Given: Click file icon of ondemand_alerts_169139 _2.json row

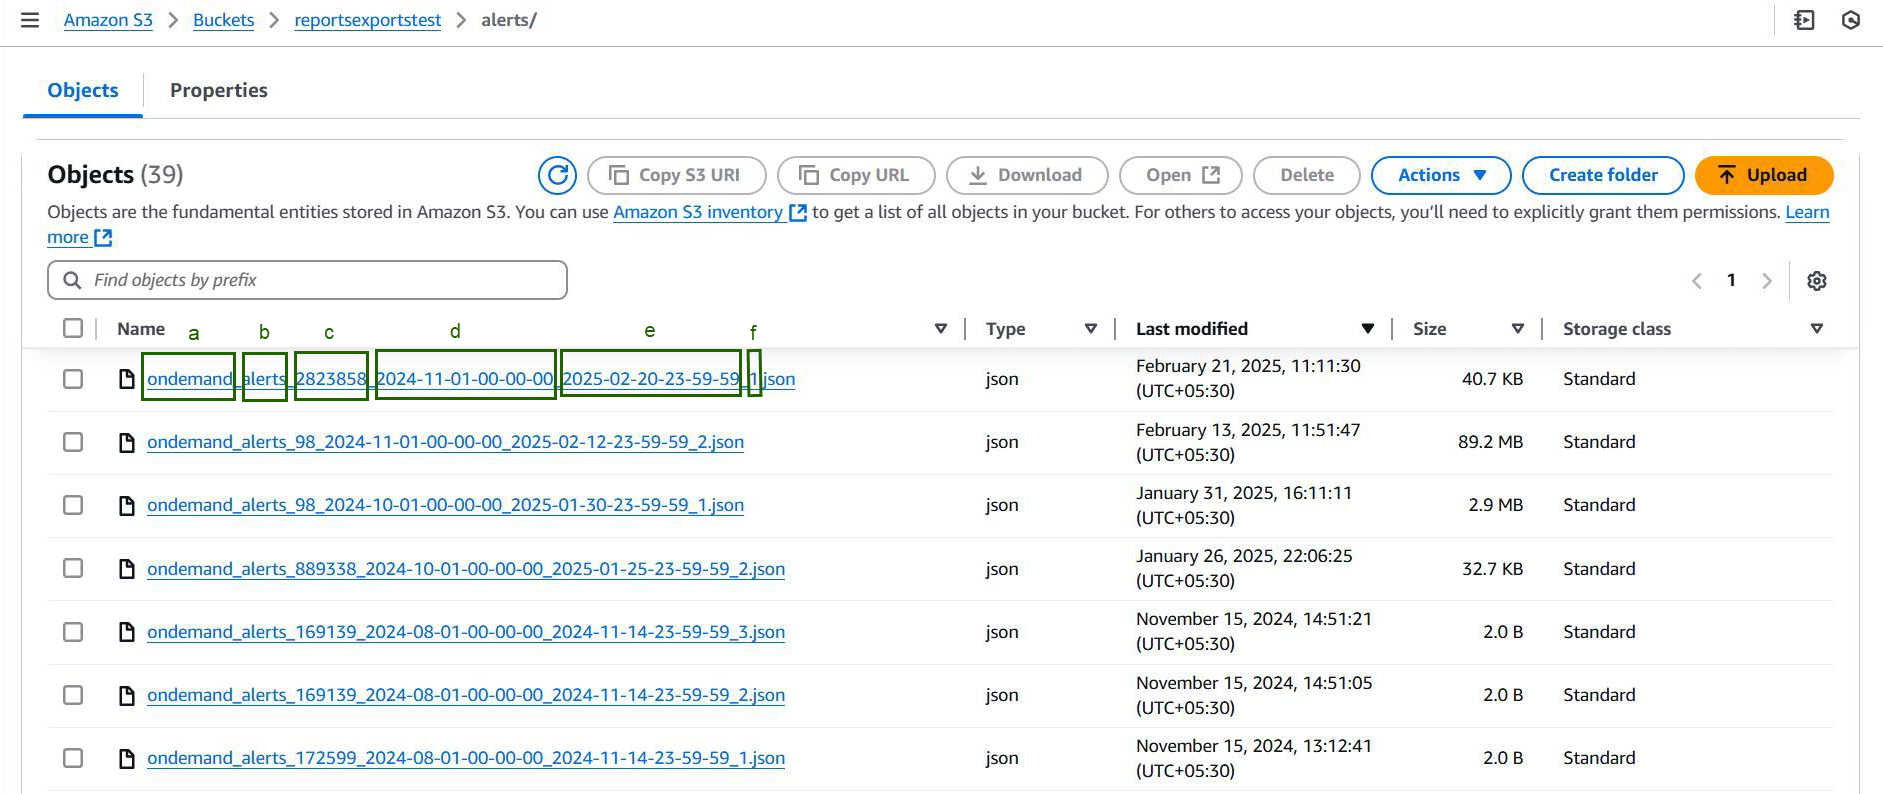Looking at the screenshot, I should (127, 695).
